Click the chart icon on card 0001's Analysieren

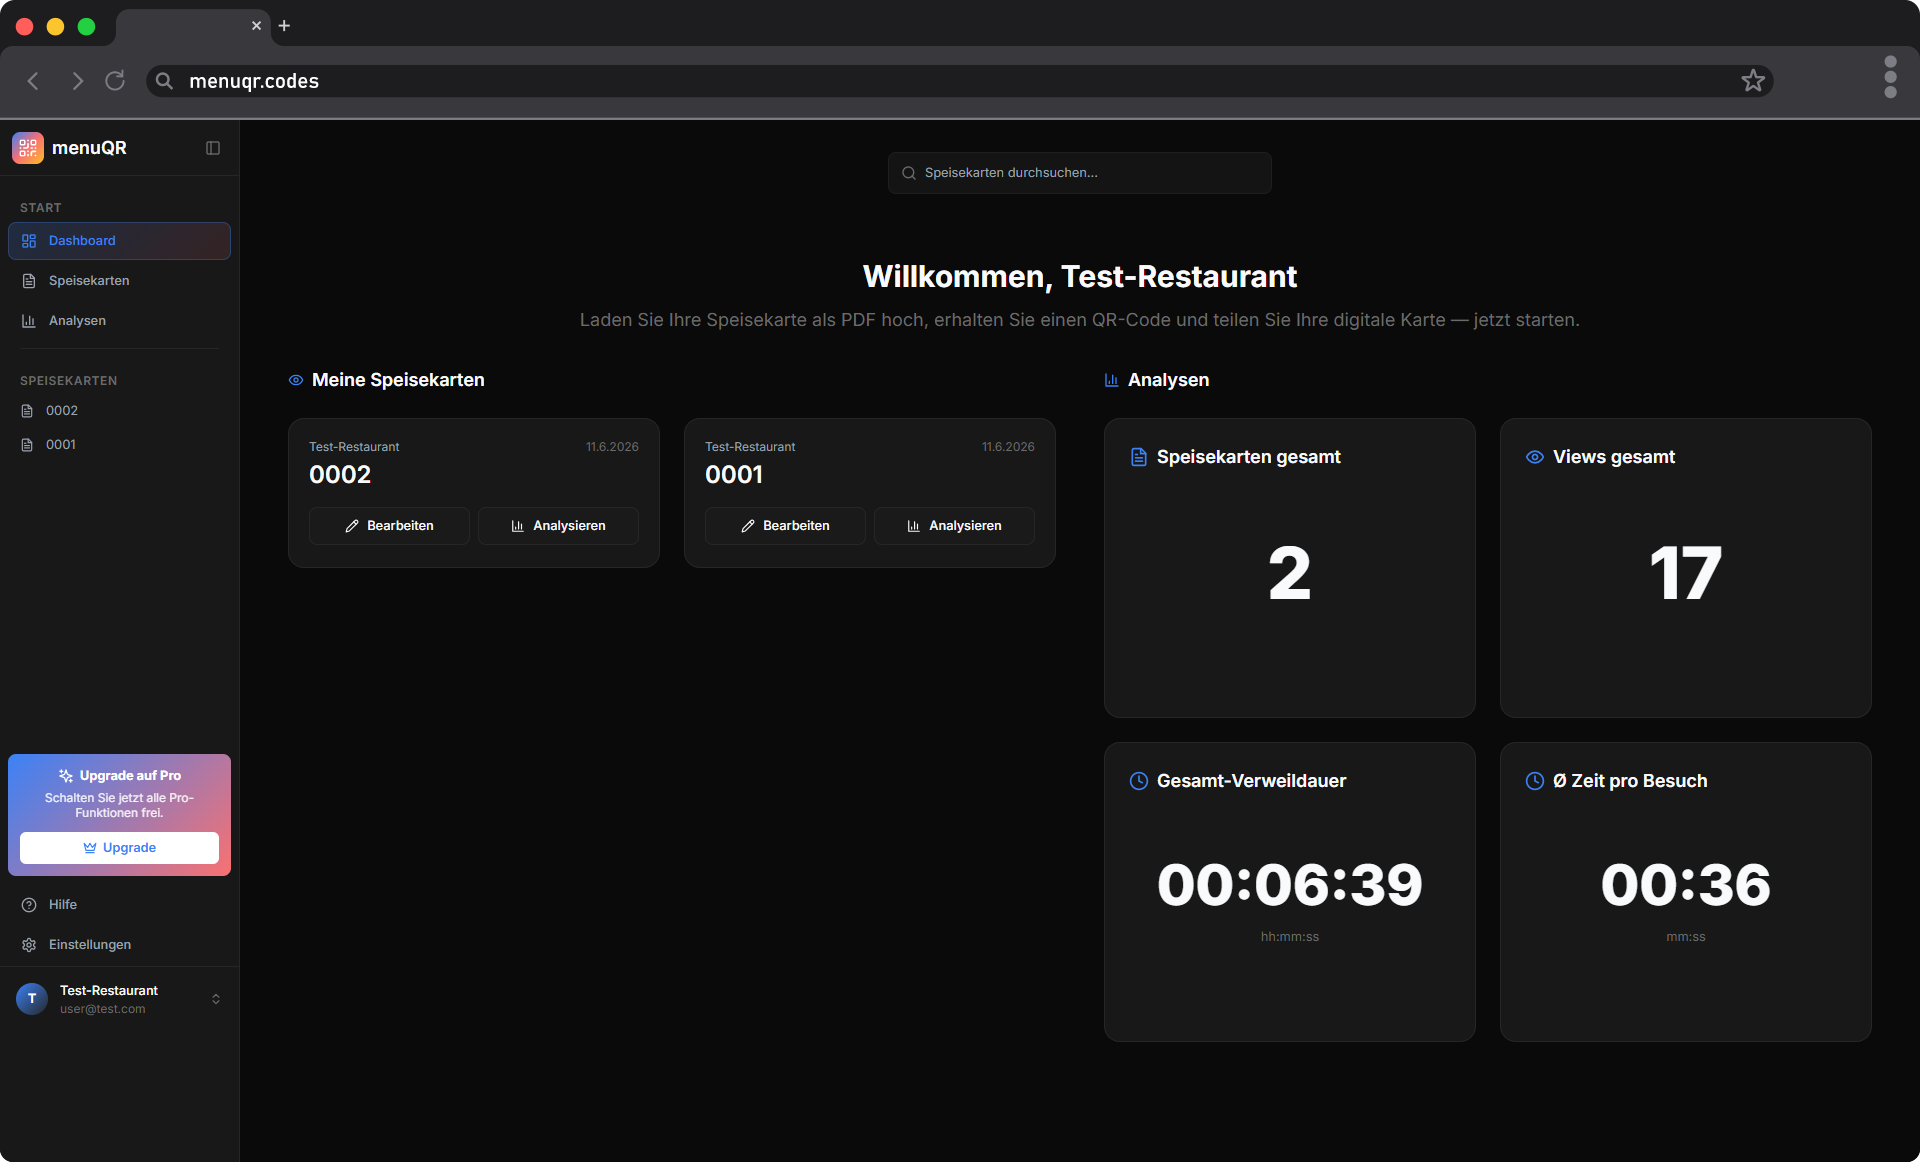pos(914,526)
